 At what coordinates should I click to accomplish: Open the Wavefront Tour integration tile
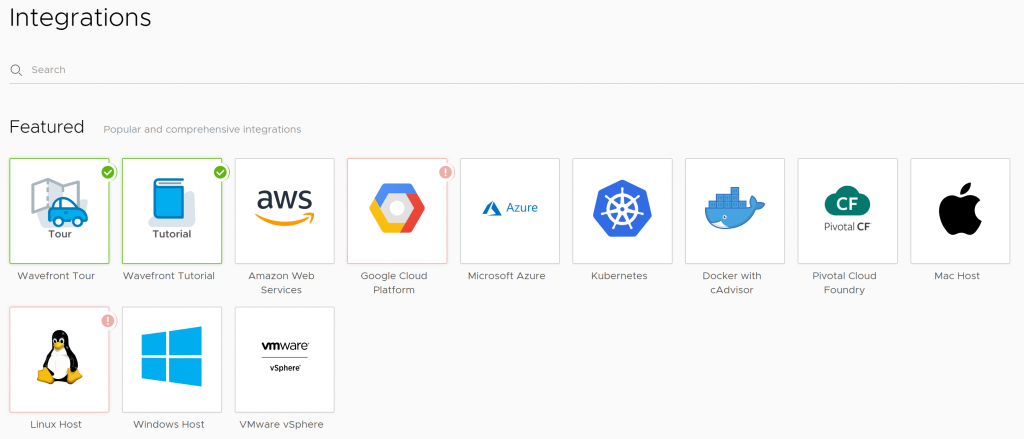[59, 210]
